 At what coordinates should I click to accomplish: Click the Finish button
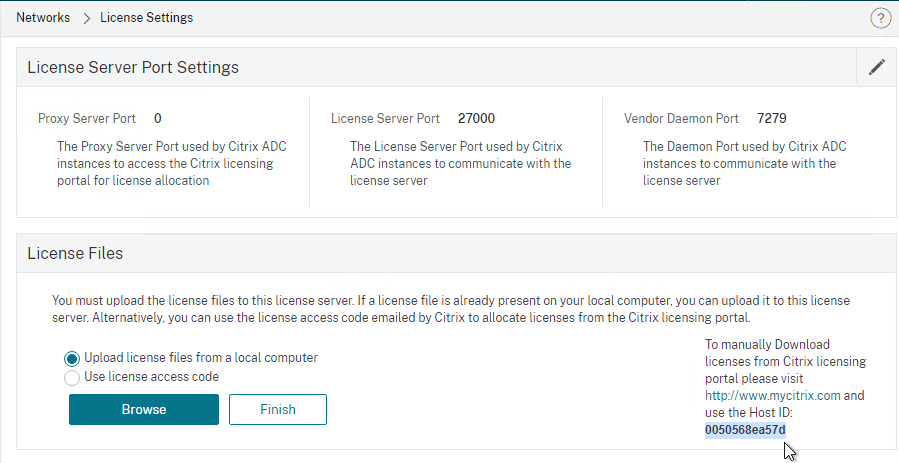pos(278,409)
